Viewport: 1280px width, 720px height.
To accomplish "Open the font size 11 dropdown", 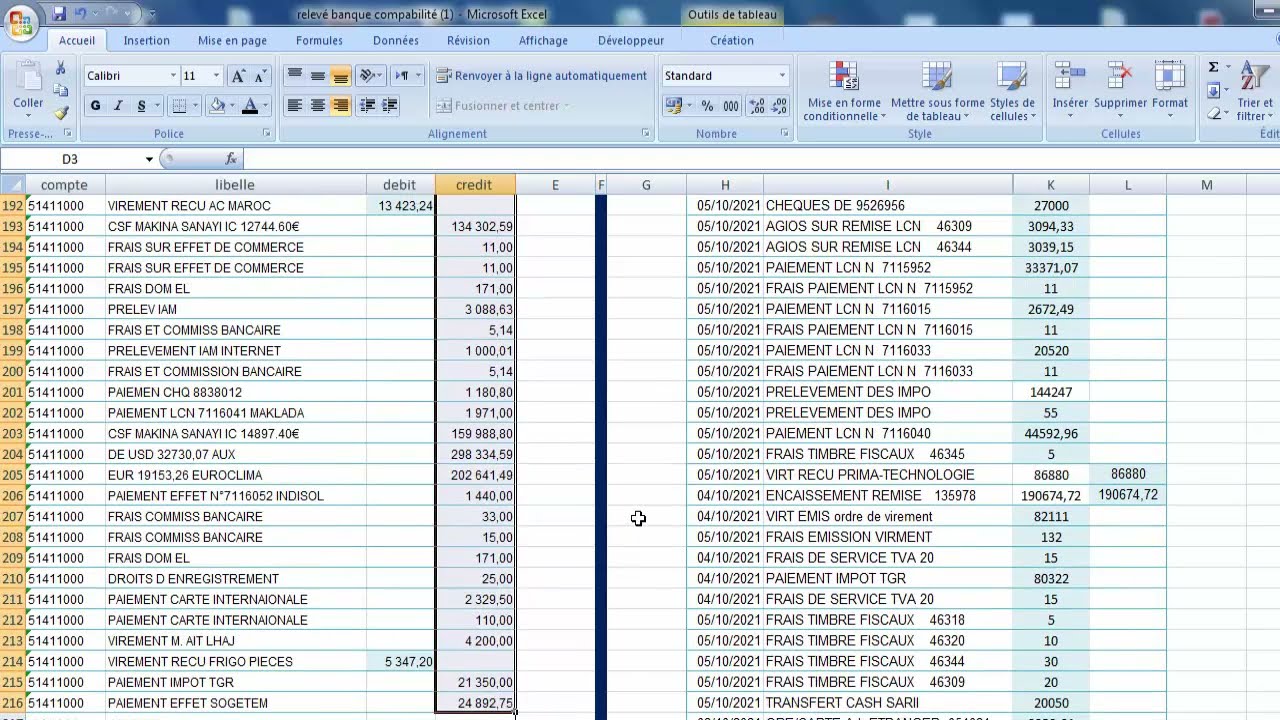I will [x=216, y=76].
